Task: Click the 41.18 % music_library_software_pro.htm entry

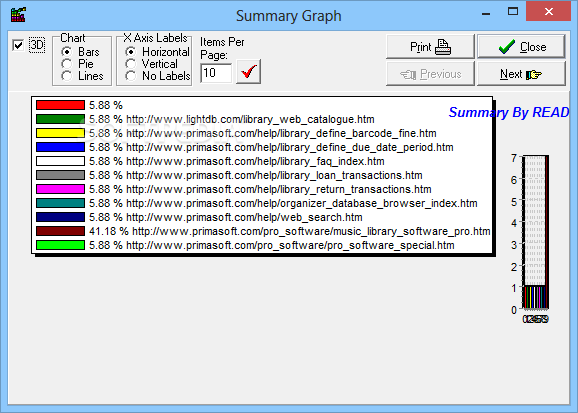Action: (290, 232)
